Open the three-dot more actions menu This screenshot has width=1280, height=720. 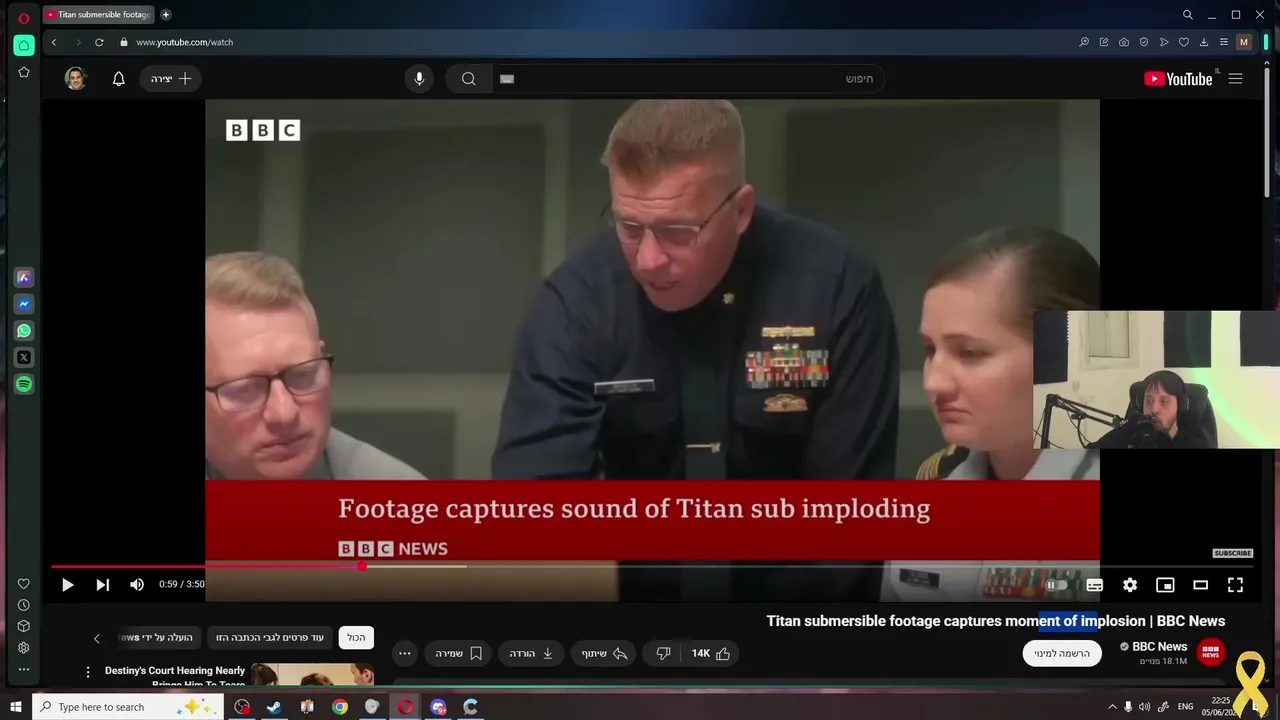[405, 653]
